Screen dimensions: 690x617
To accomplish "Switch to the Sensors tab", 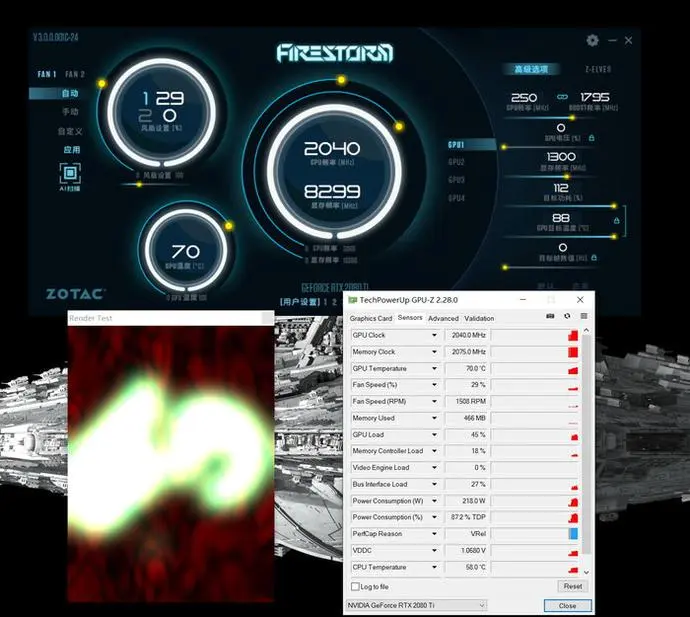I will pos(410,317).
